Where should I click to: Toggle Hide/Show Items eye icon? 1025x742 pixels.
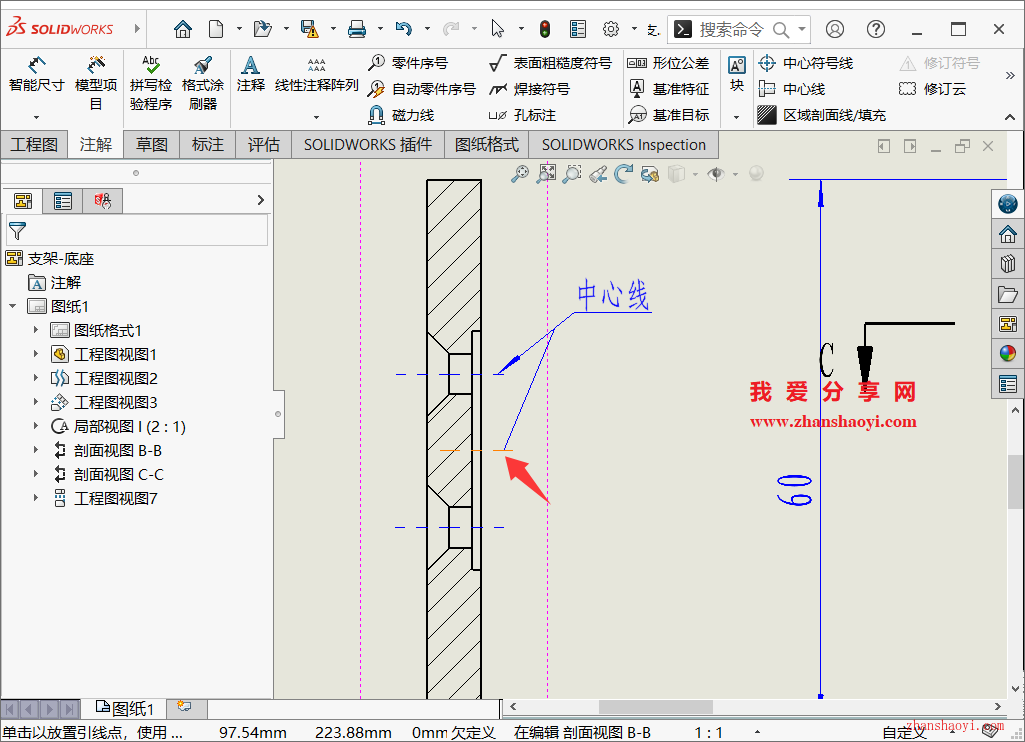click(x=716, y=173)
